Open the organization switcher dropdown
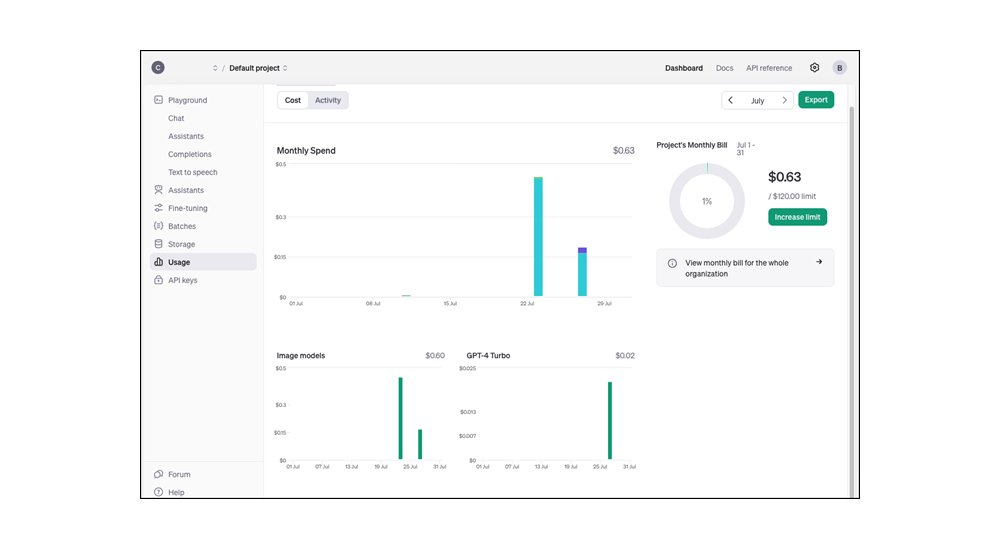The height and width of the screenshot is (550, 1000). [214, 68]
